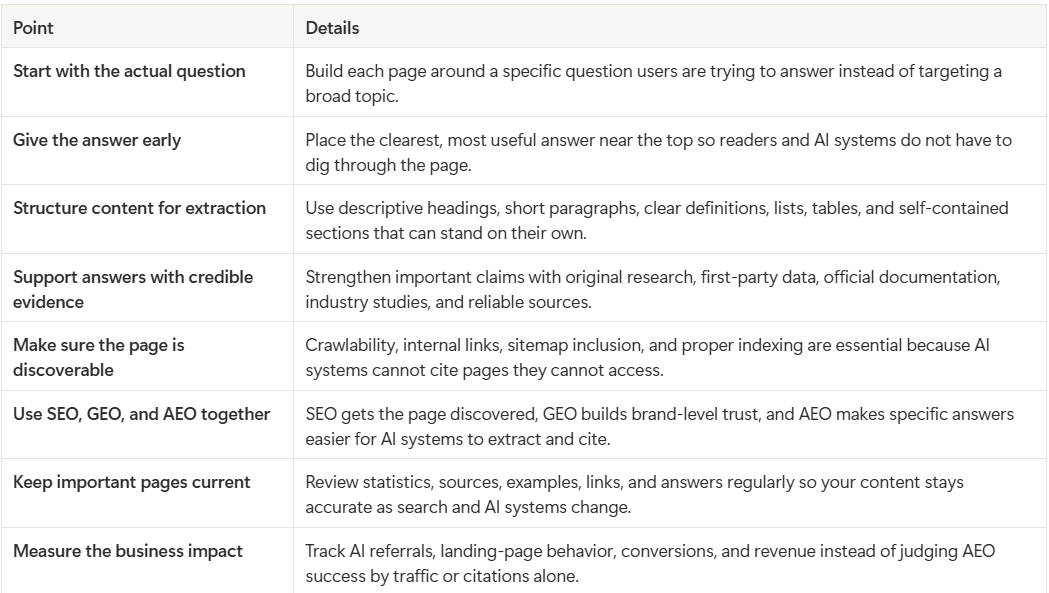Select the 'Measure the business impact' cell
This screenshot has height=593, width=1049.
pos(147,561)
